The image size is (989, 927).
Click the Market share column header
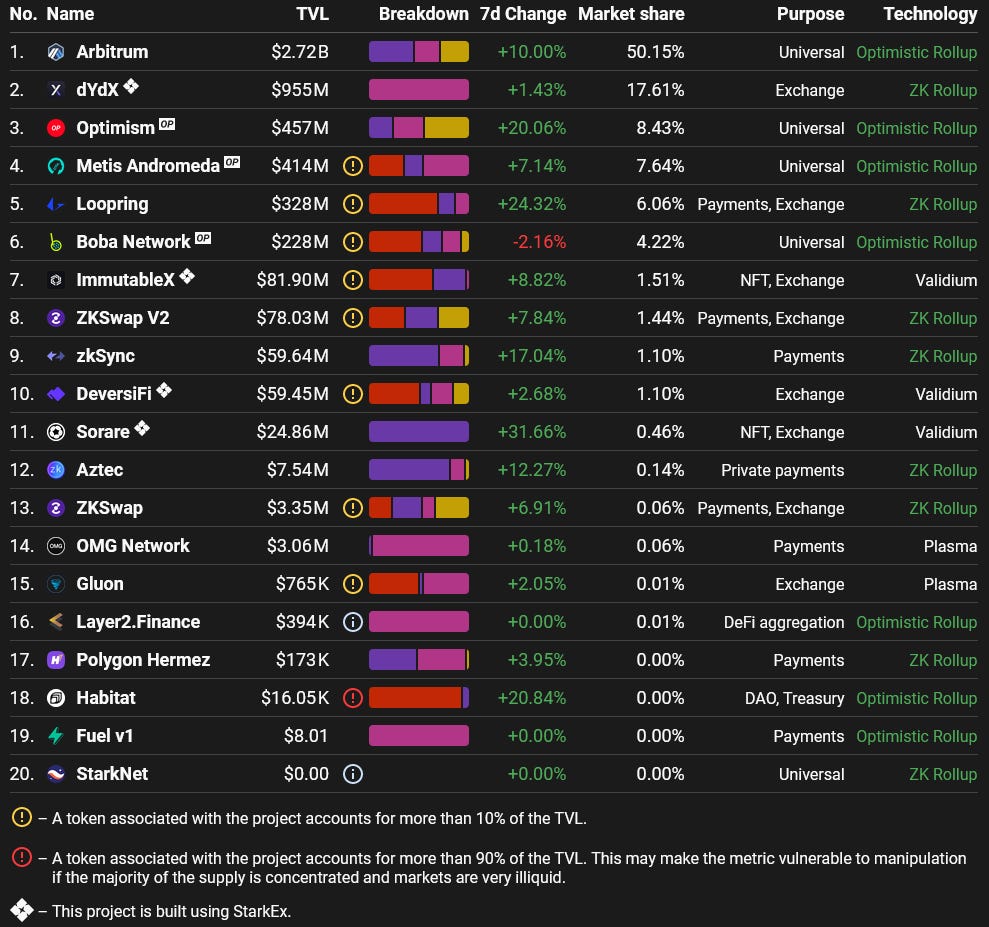click(x=631, y=14)
